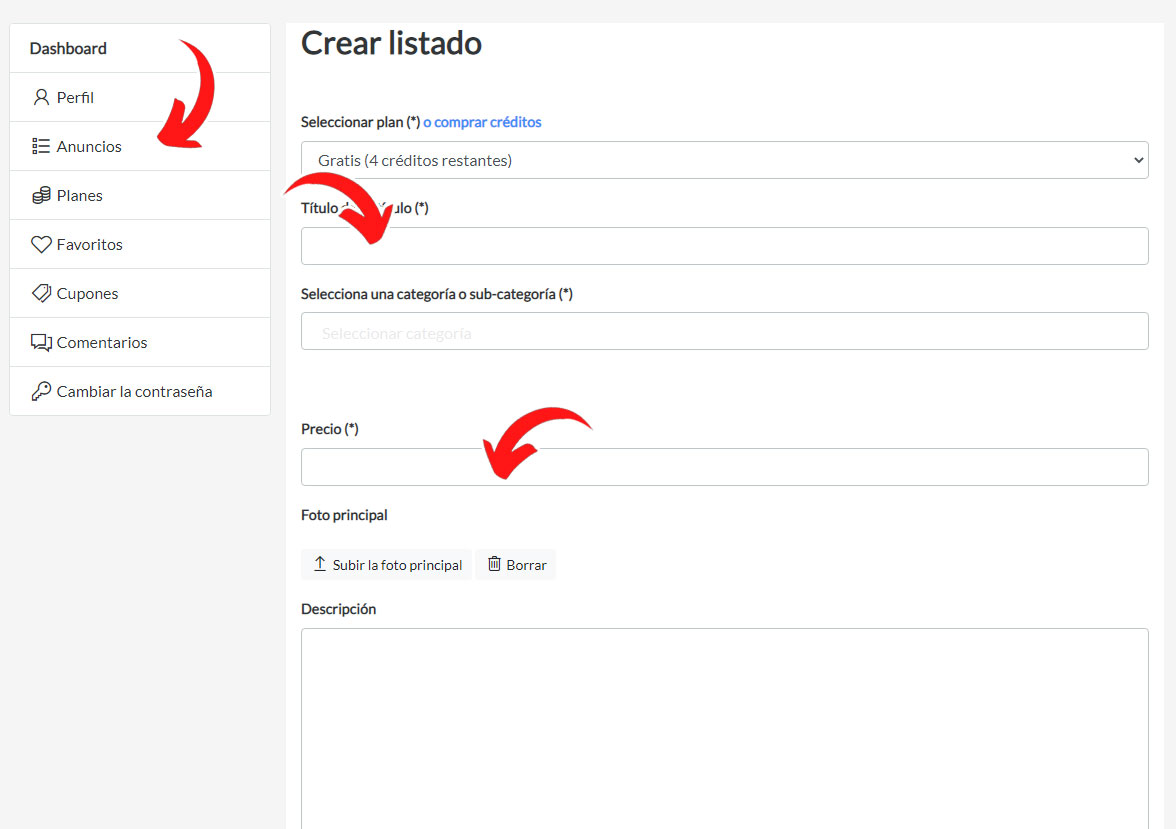Focus the Precio input field

pyautogui.click(x=724, y=467)
